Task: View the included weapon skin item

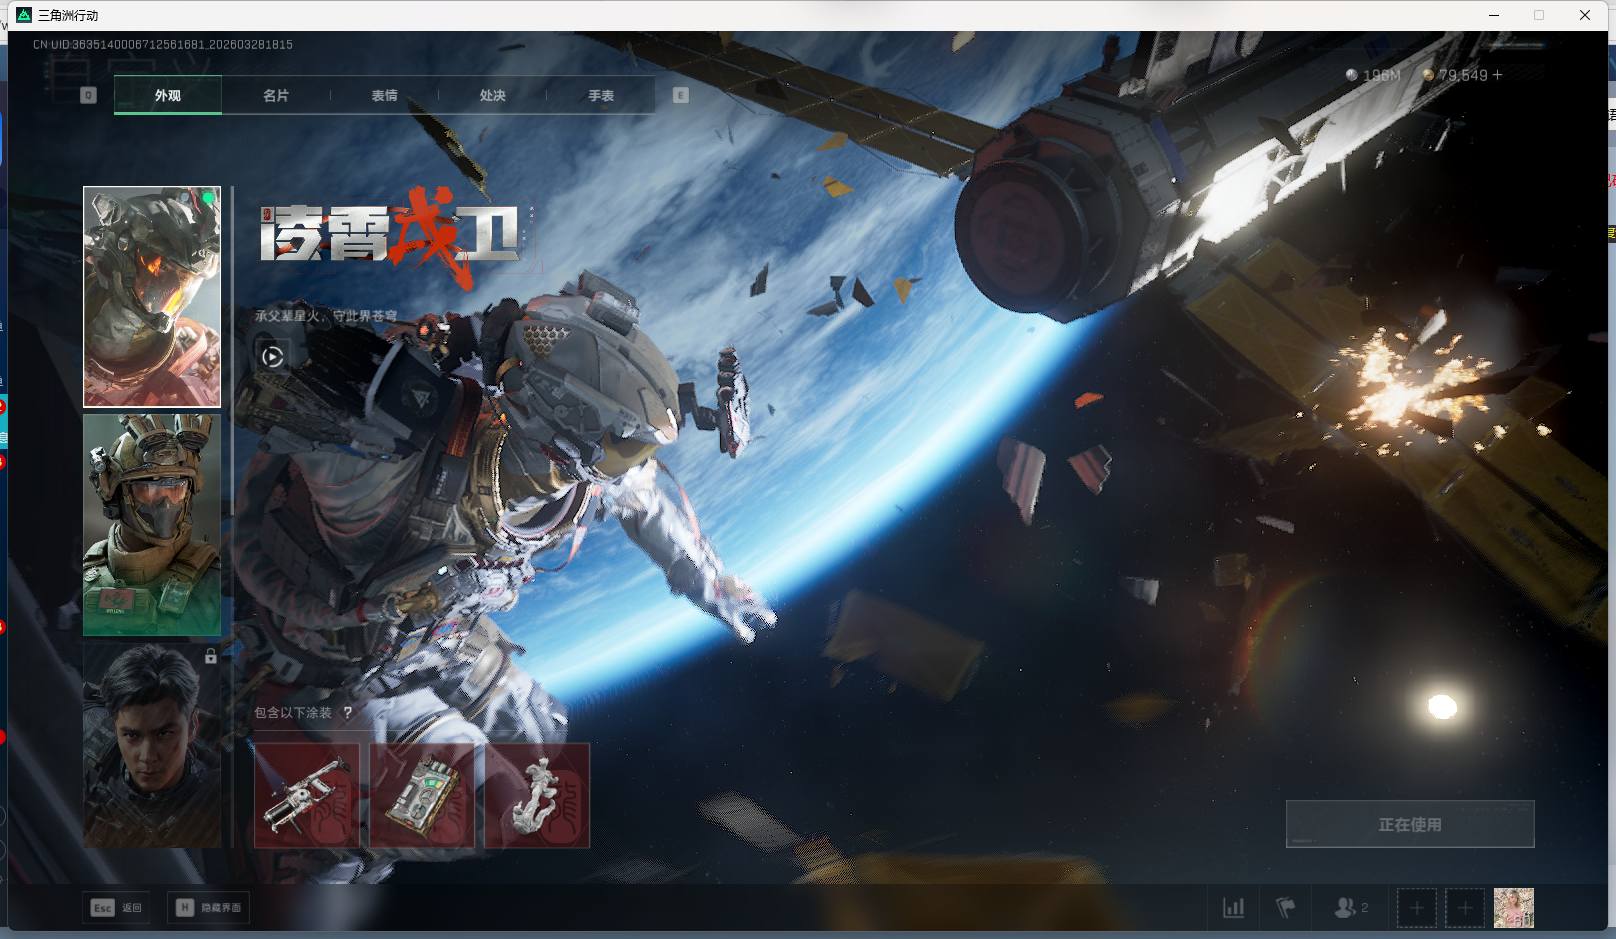Action: point(306,796)
